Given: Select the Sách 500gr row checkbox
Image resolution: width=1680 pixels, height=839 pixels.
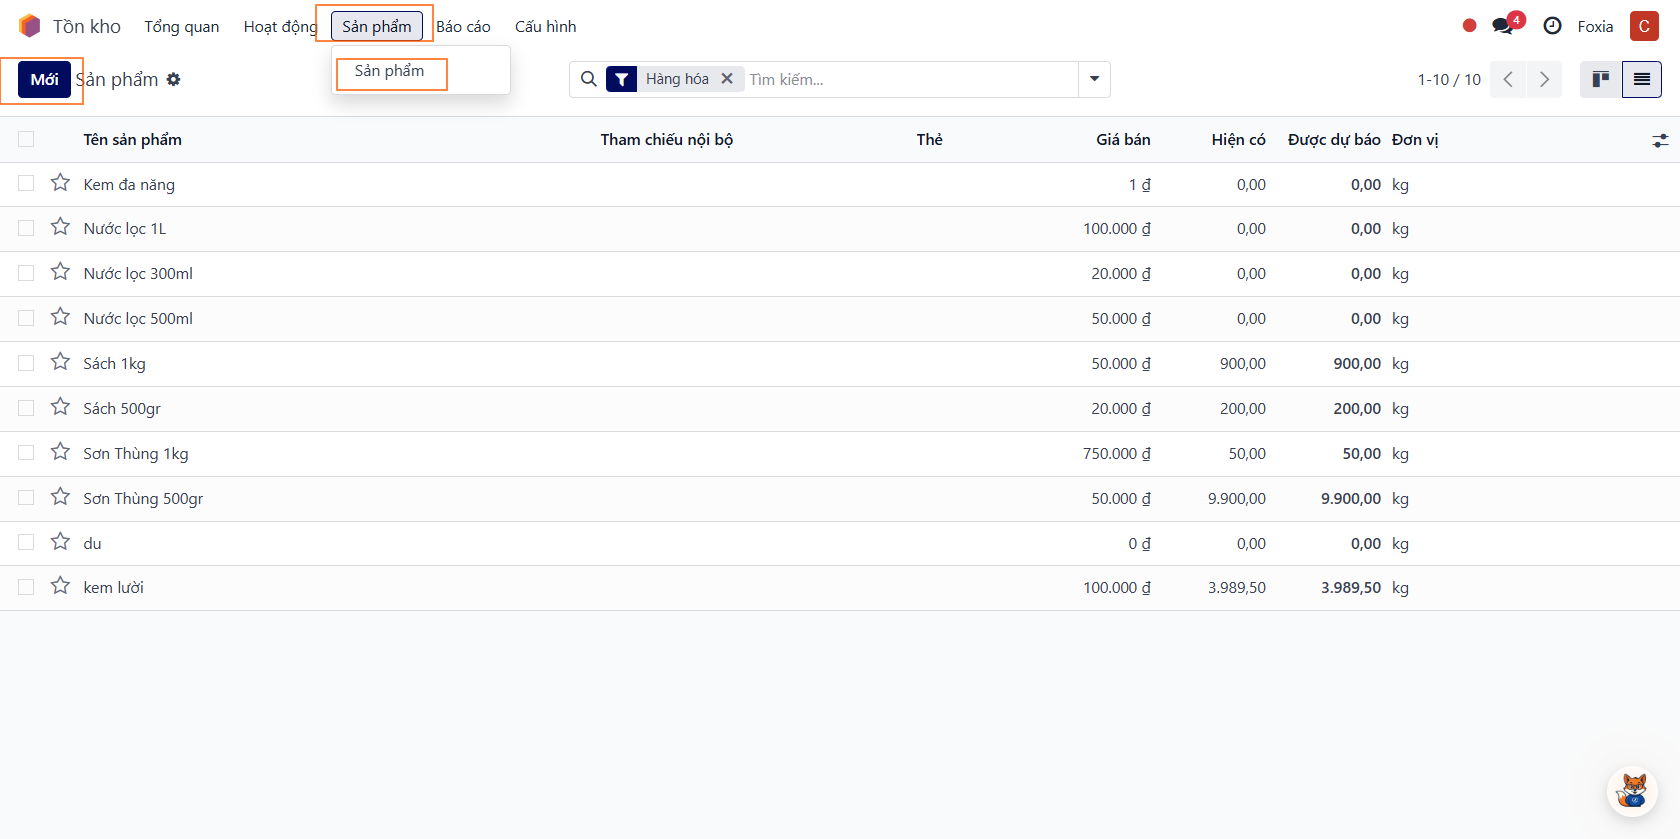Looking at the screenshot, I should pyautogui.click(x=26, y=408).
